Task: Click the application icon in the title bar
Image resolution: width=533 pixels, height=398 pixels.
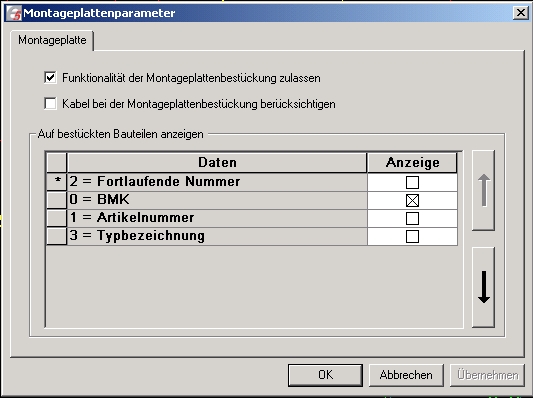Action: 14,13
